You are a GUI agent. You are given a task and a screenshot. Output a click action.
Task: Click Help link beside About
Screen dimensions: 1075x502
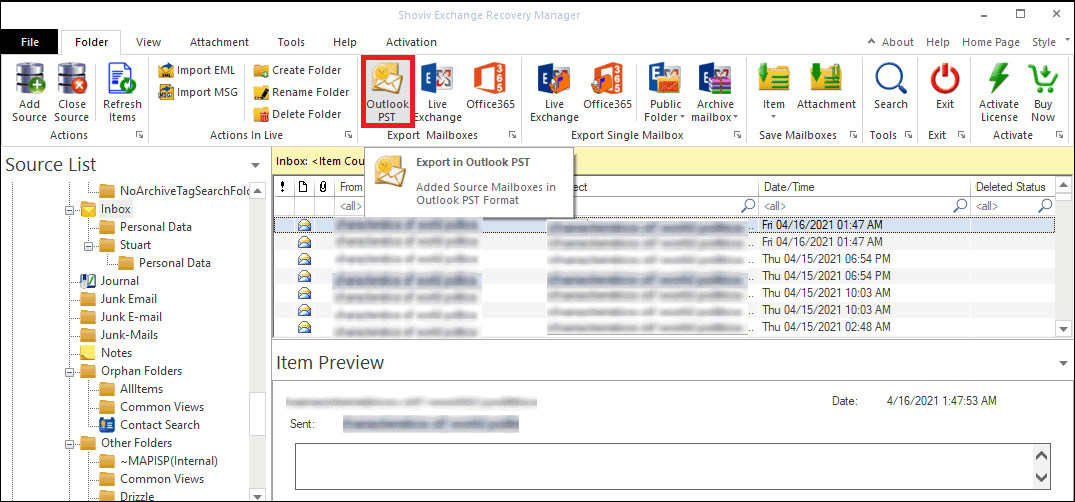[938, 42]
